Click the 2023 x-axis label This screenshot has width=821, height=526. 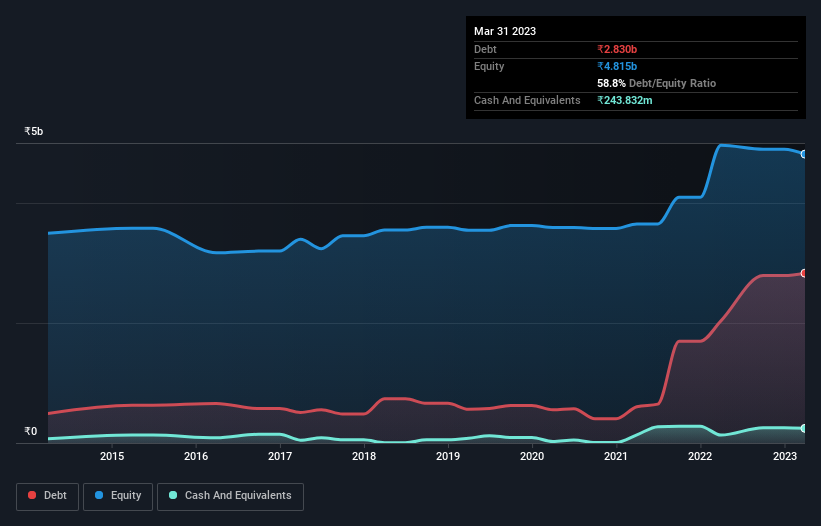click(785, 456)
